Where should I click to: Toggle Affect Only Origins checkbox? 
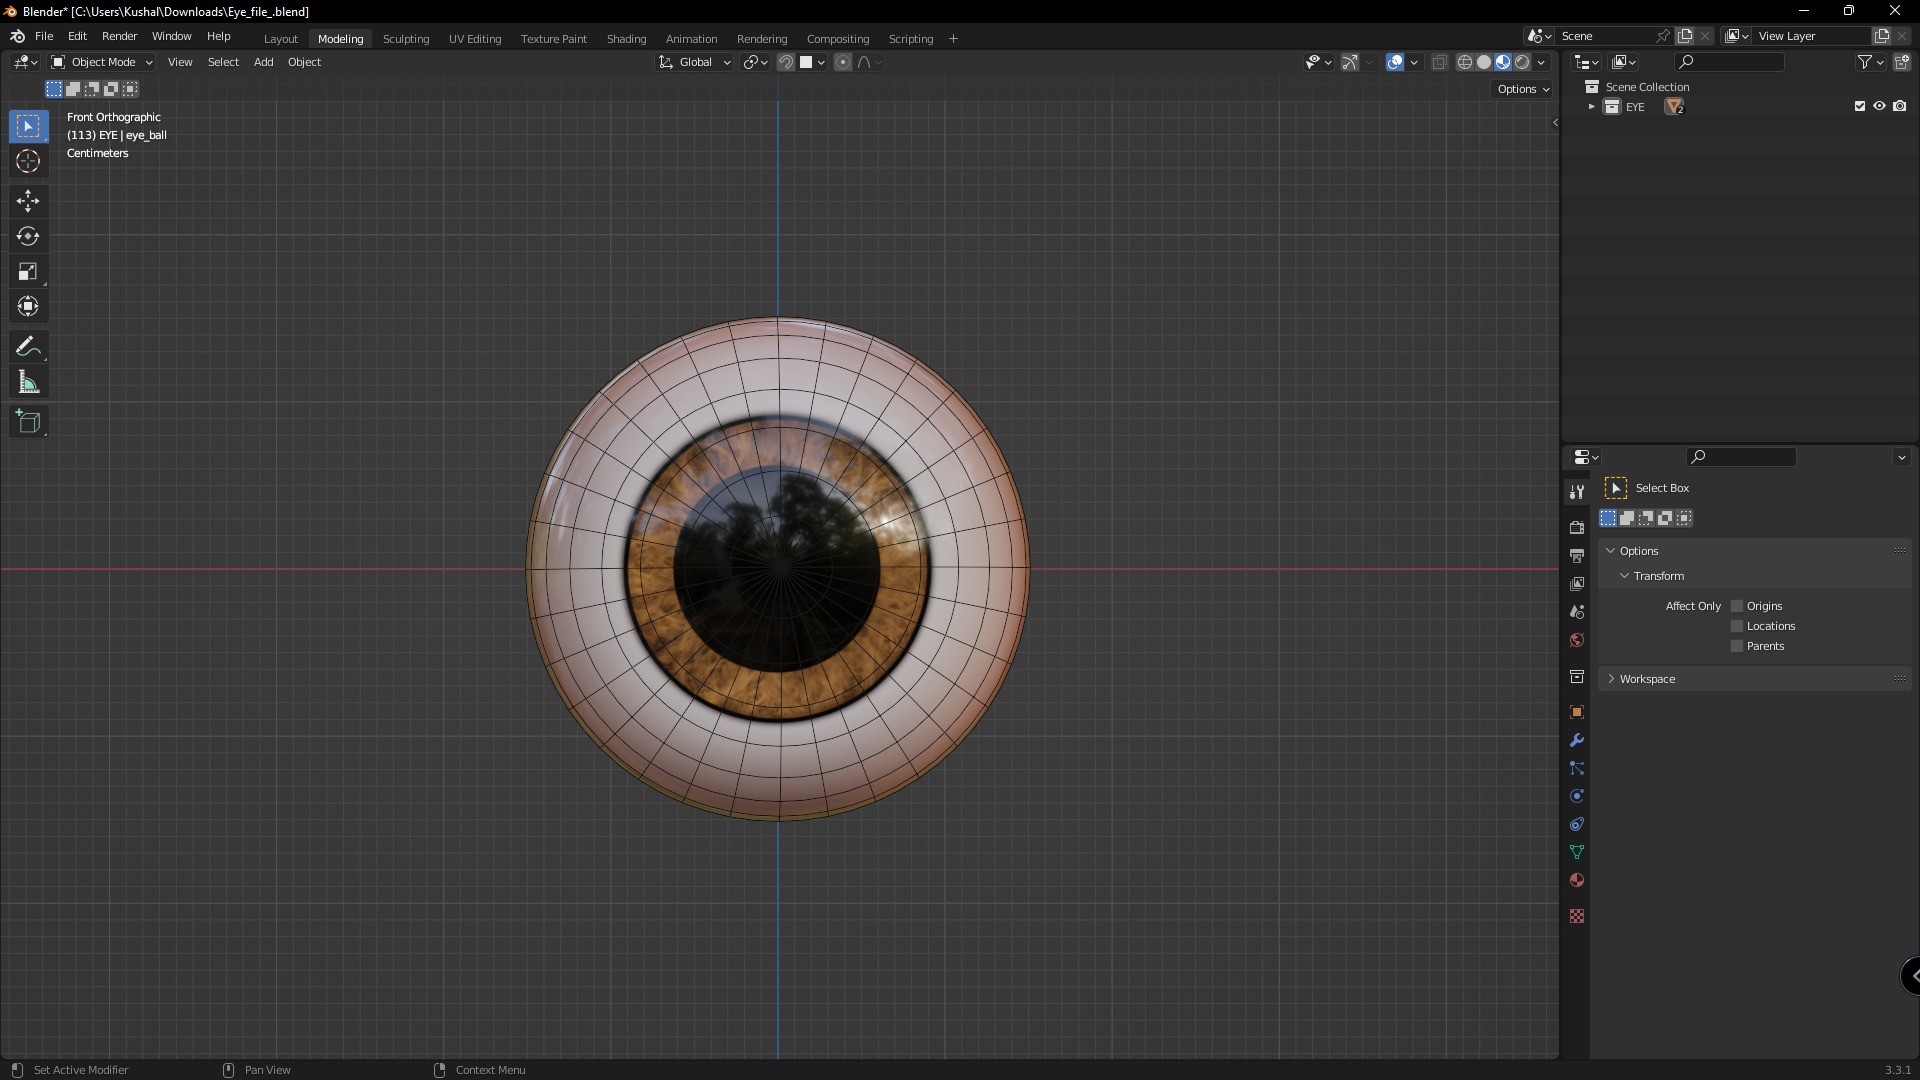coord(1737,606)
